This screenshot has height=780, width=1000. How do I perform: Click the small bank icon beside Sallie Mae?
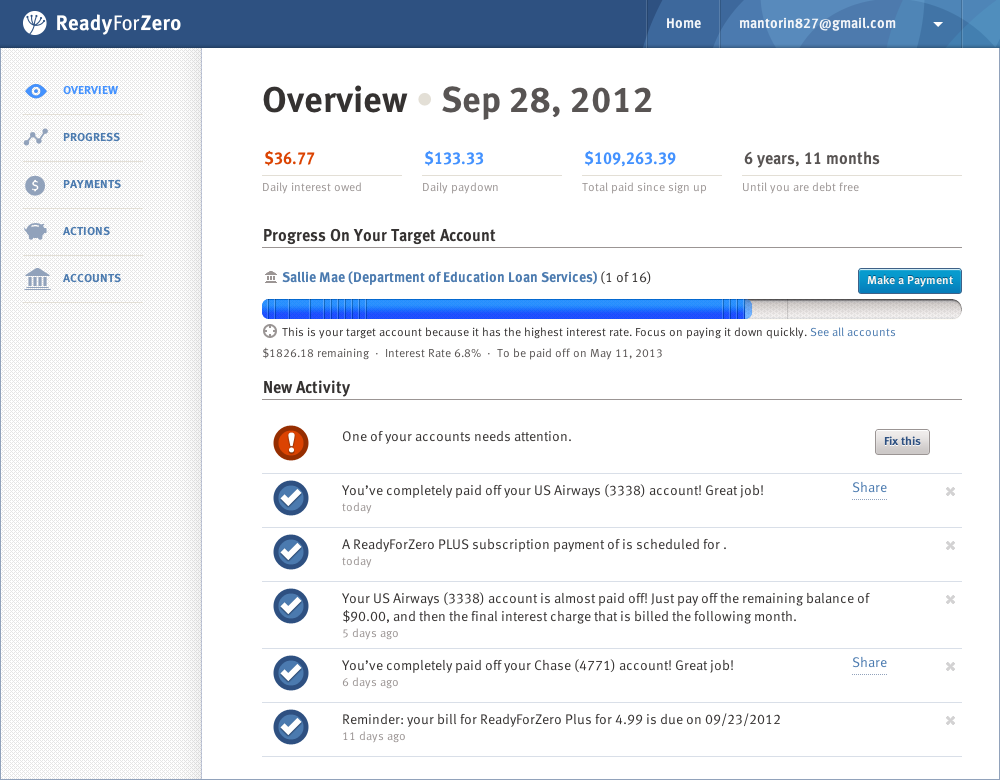coord(271,277)
